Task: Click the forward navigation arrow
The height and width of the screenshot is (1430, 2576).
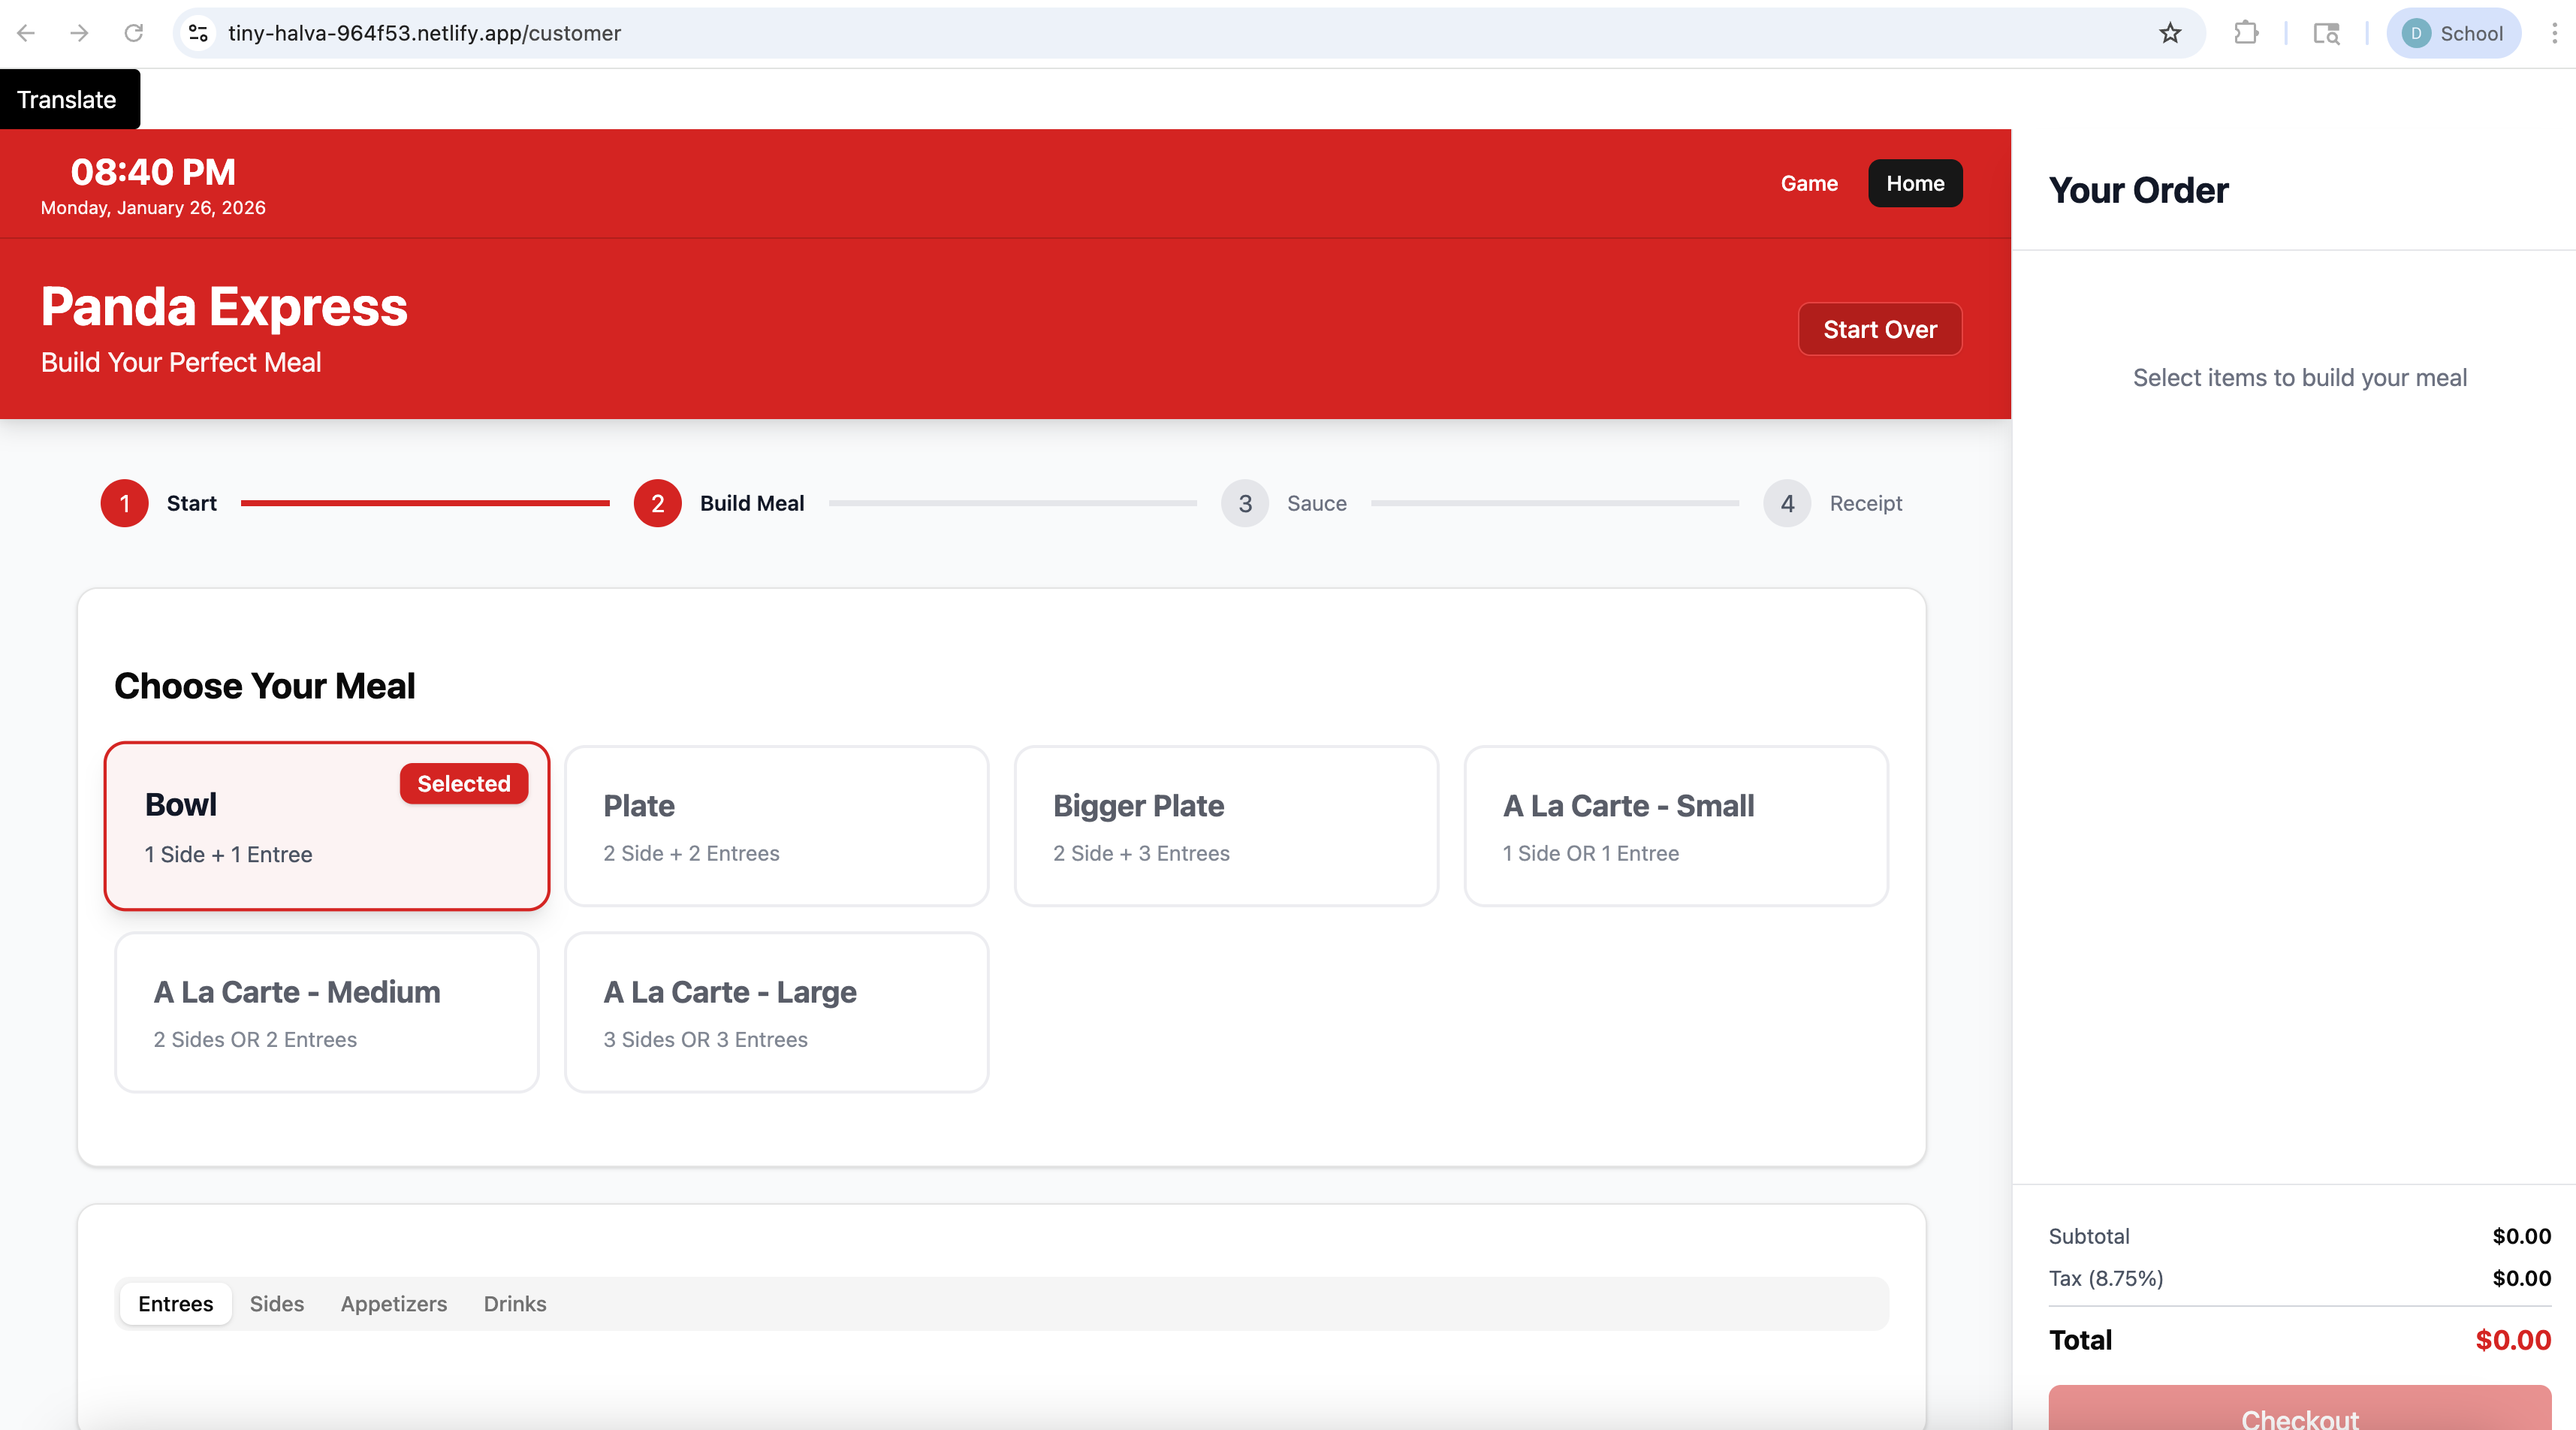Action: pos(79,33)
